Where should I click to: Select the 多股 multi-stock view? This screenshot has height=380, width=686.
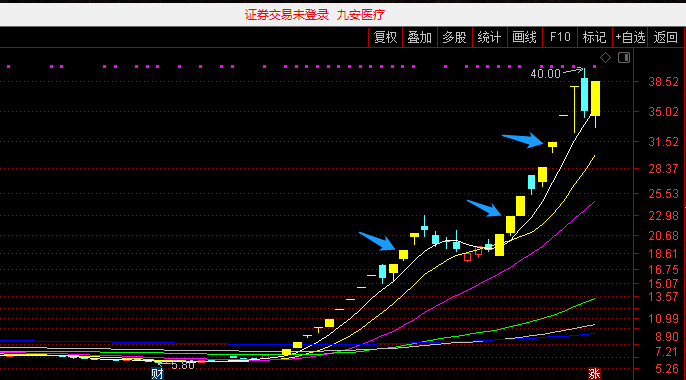point(455,38)
